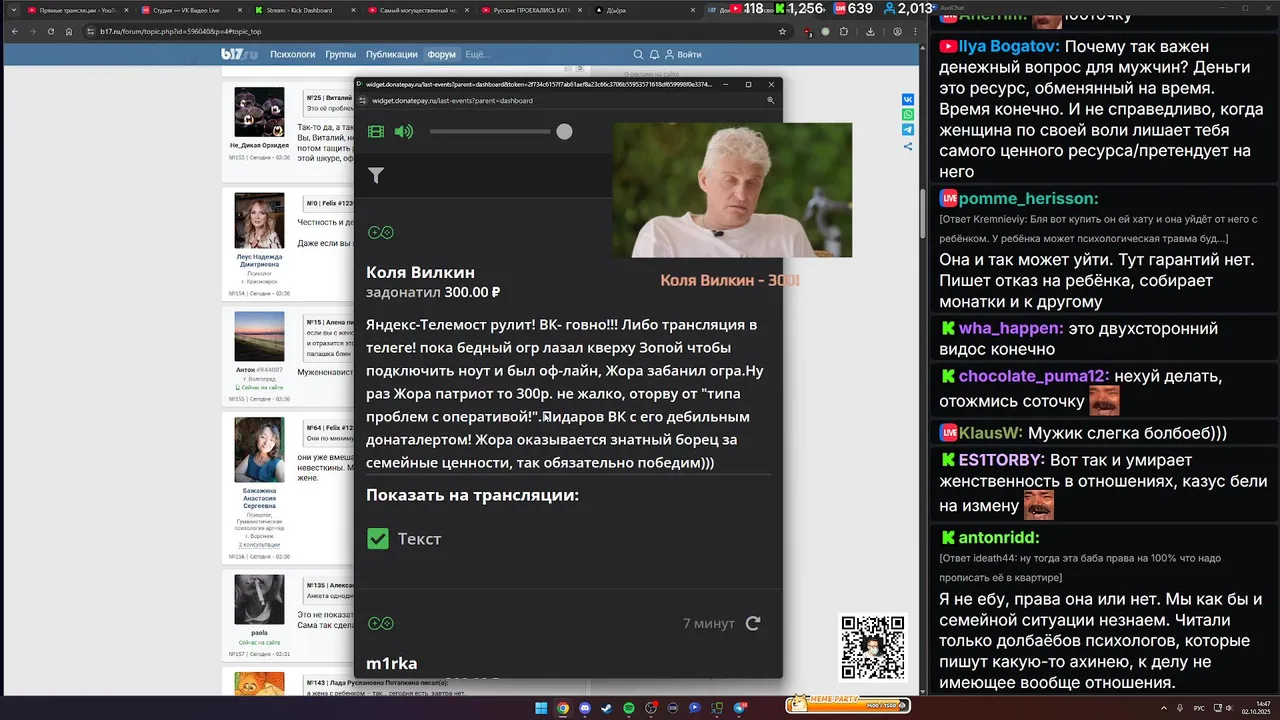Image resolution: width=1280 pixels, height=720 pixels.
Task: Open Telegram from taskbar
Action: (x=739, y=708)
